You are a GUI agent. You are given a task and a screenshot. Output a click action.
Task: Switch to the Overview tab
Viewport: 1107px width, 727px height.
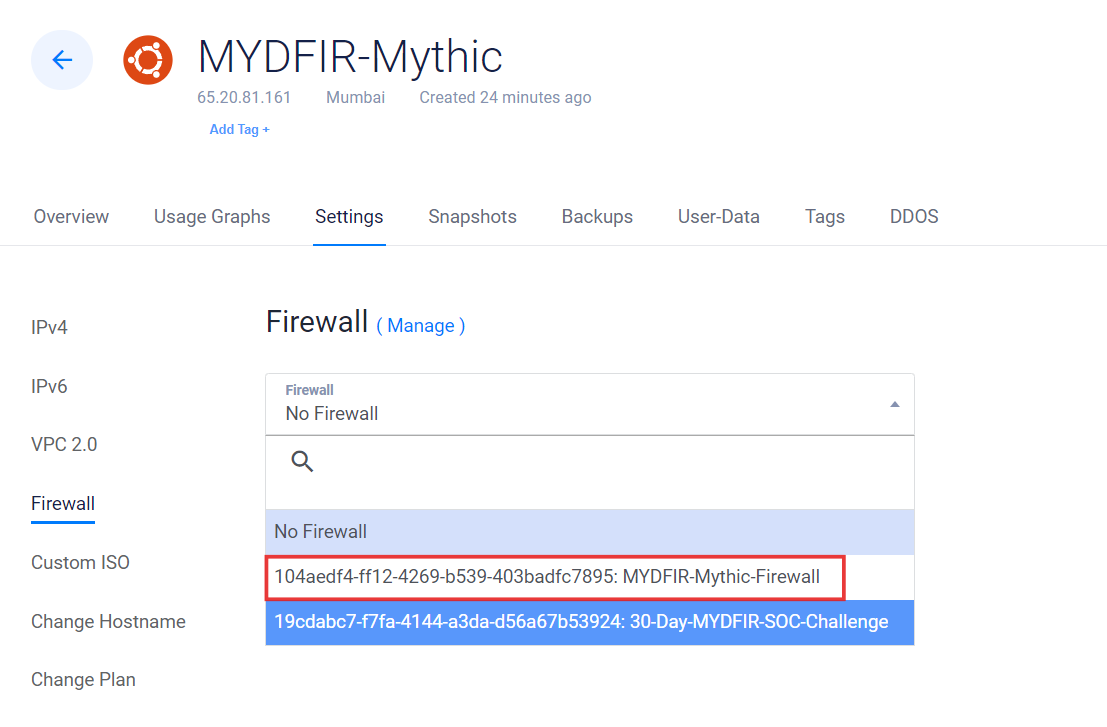coord(71,217)
